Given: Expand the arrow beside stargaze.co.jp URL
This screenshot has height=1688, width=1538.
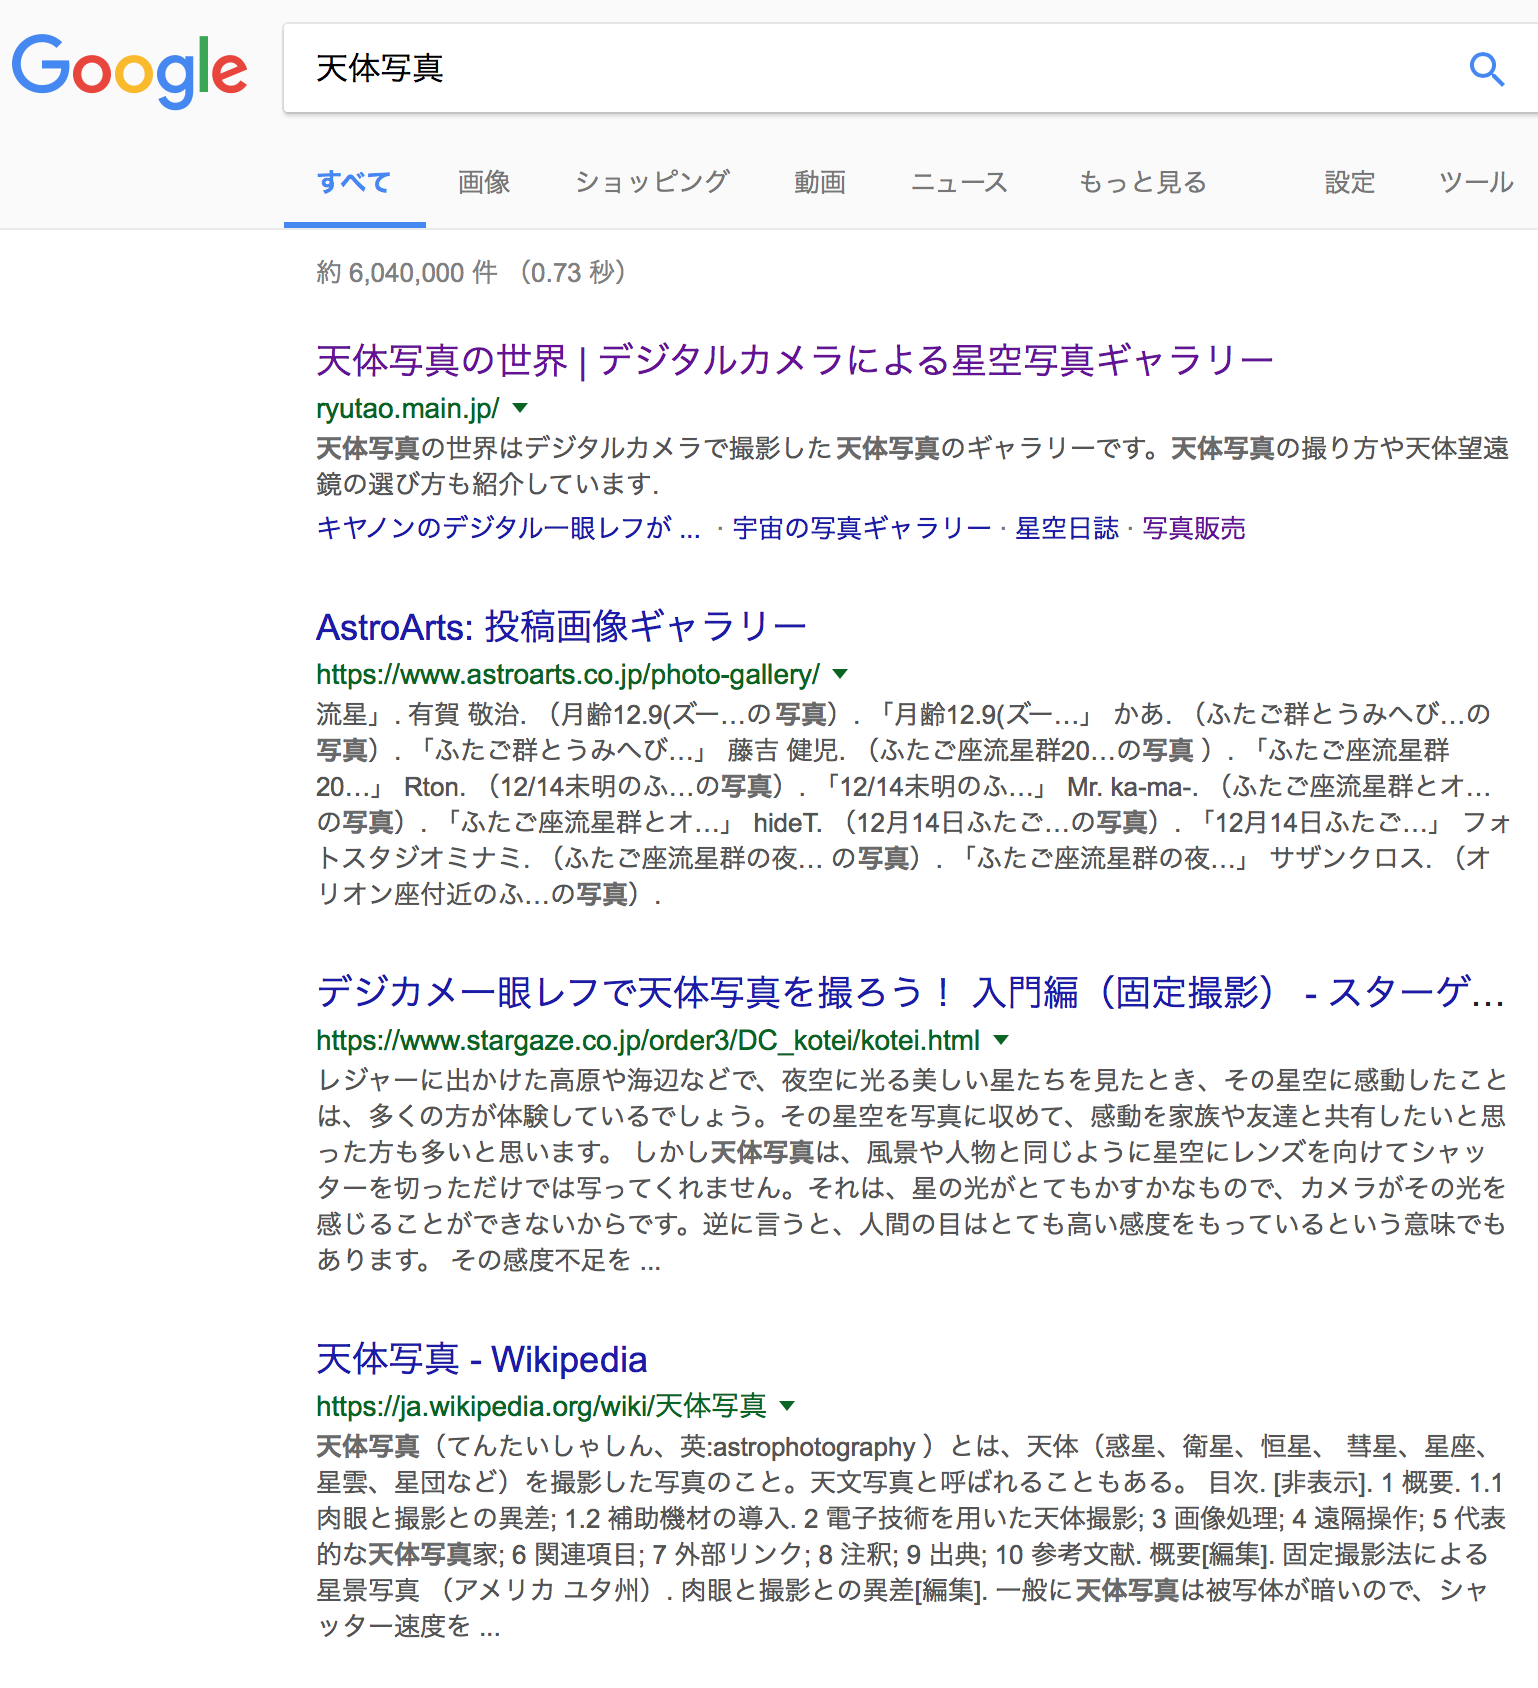Looking at the screenshot, I should [1000, 1040].
